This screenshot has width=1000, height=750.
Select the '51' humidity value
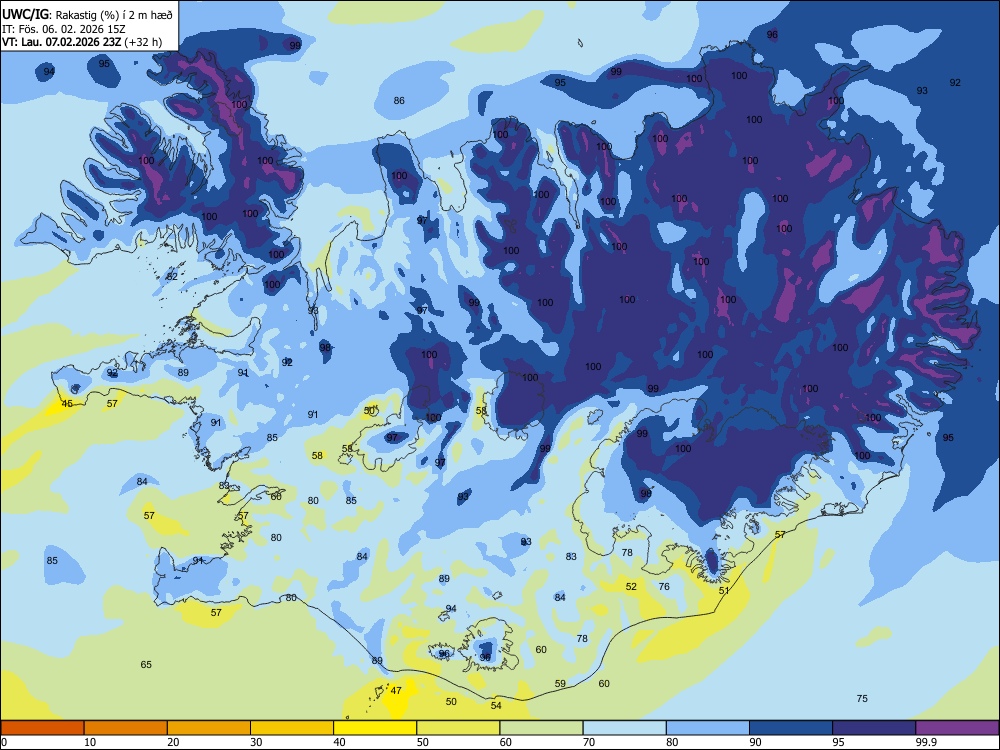tap(724, 591)
